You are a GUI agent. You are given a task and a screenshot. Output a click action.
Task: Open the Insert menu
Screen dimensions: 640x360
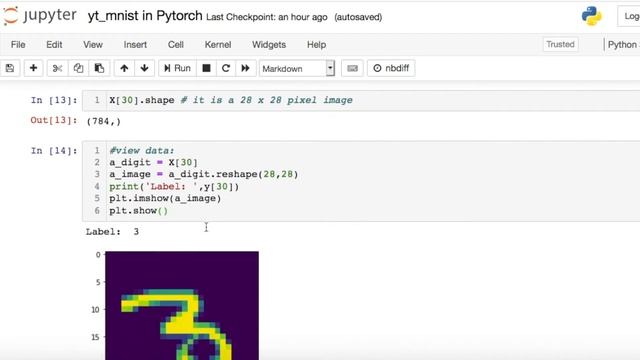[x=135, y=44]
